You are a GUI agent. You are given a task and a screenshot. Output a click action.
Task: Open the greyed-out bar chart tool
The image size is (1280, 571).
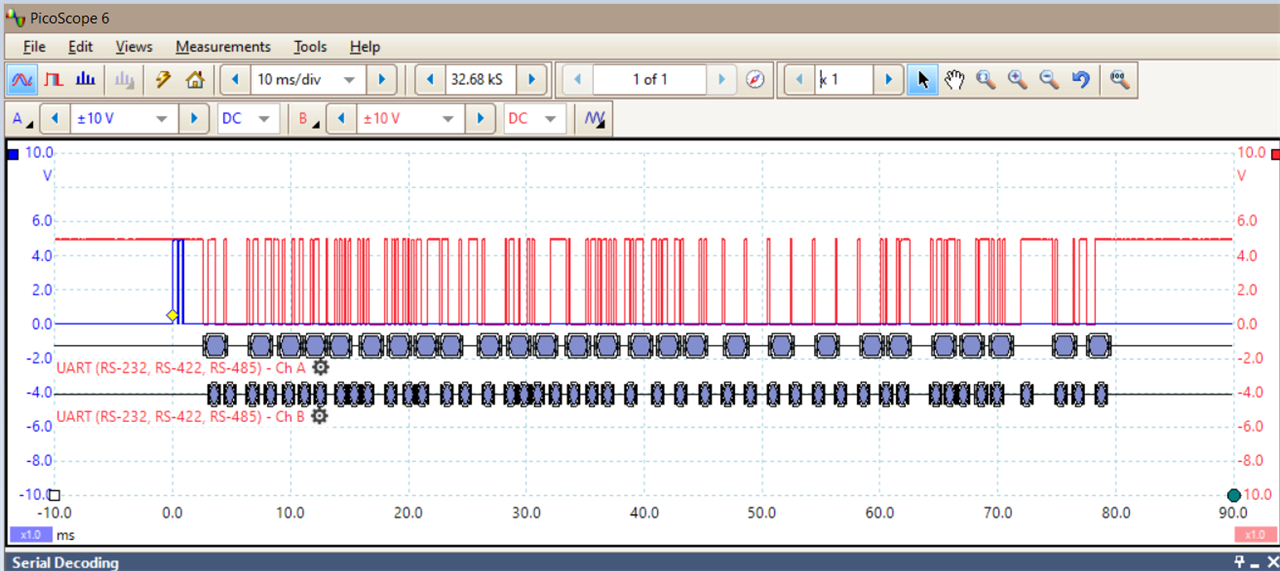pyautogui.click(x=124, y=79)
